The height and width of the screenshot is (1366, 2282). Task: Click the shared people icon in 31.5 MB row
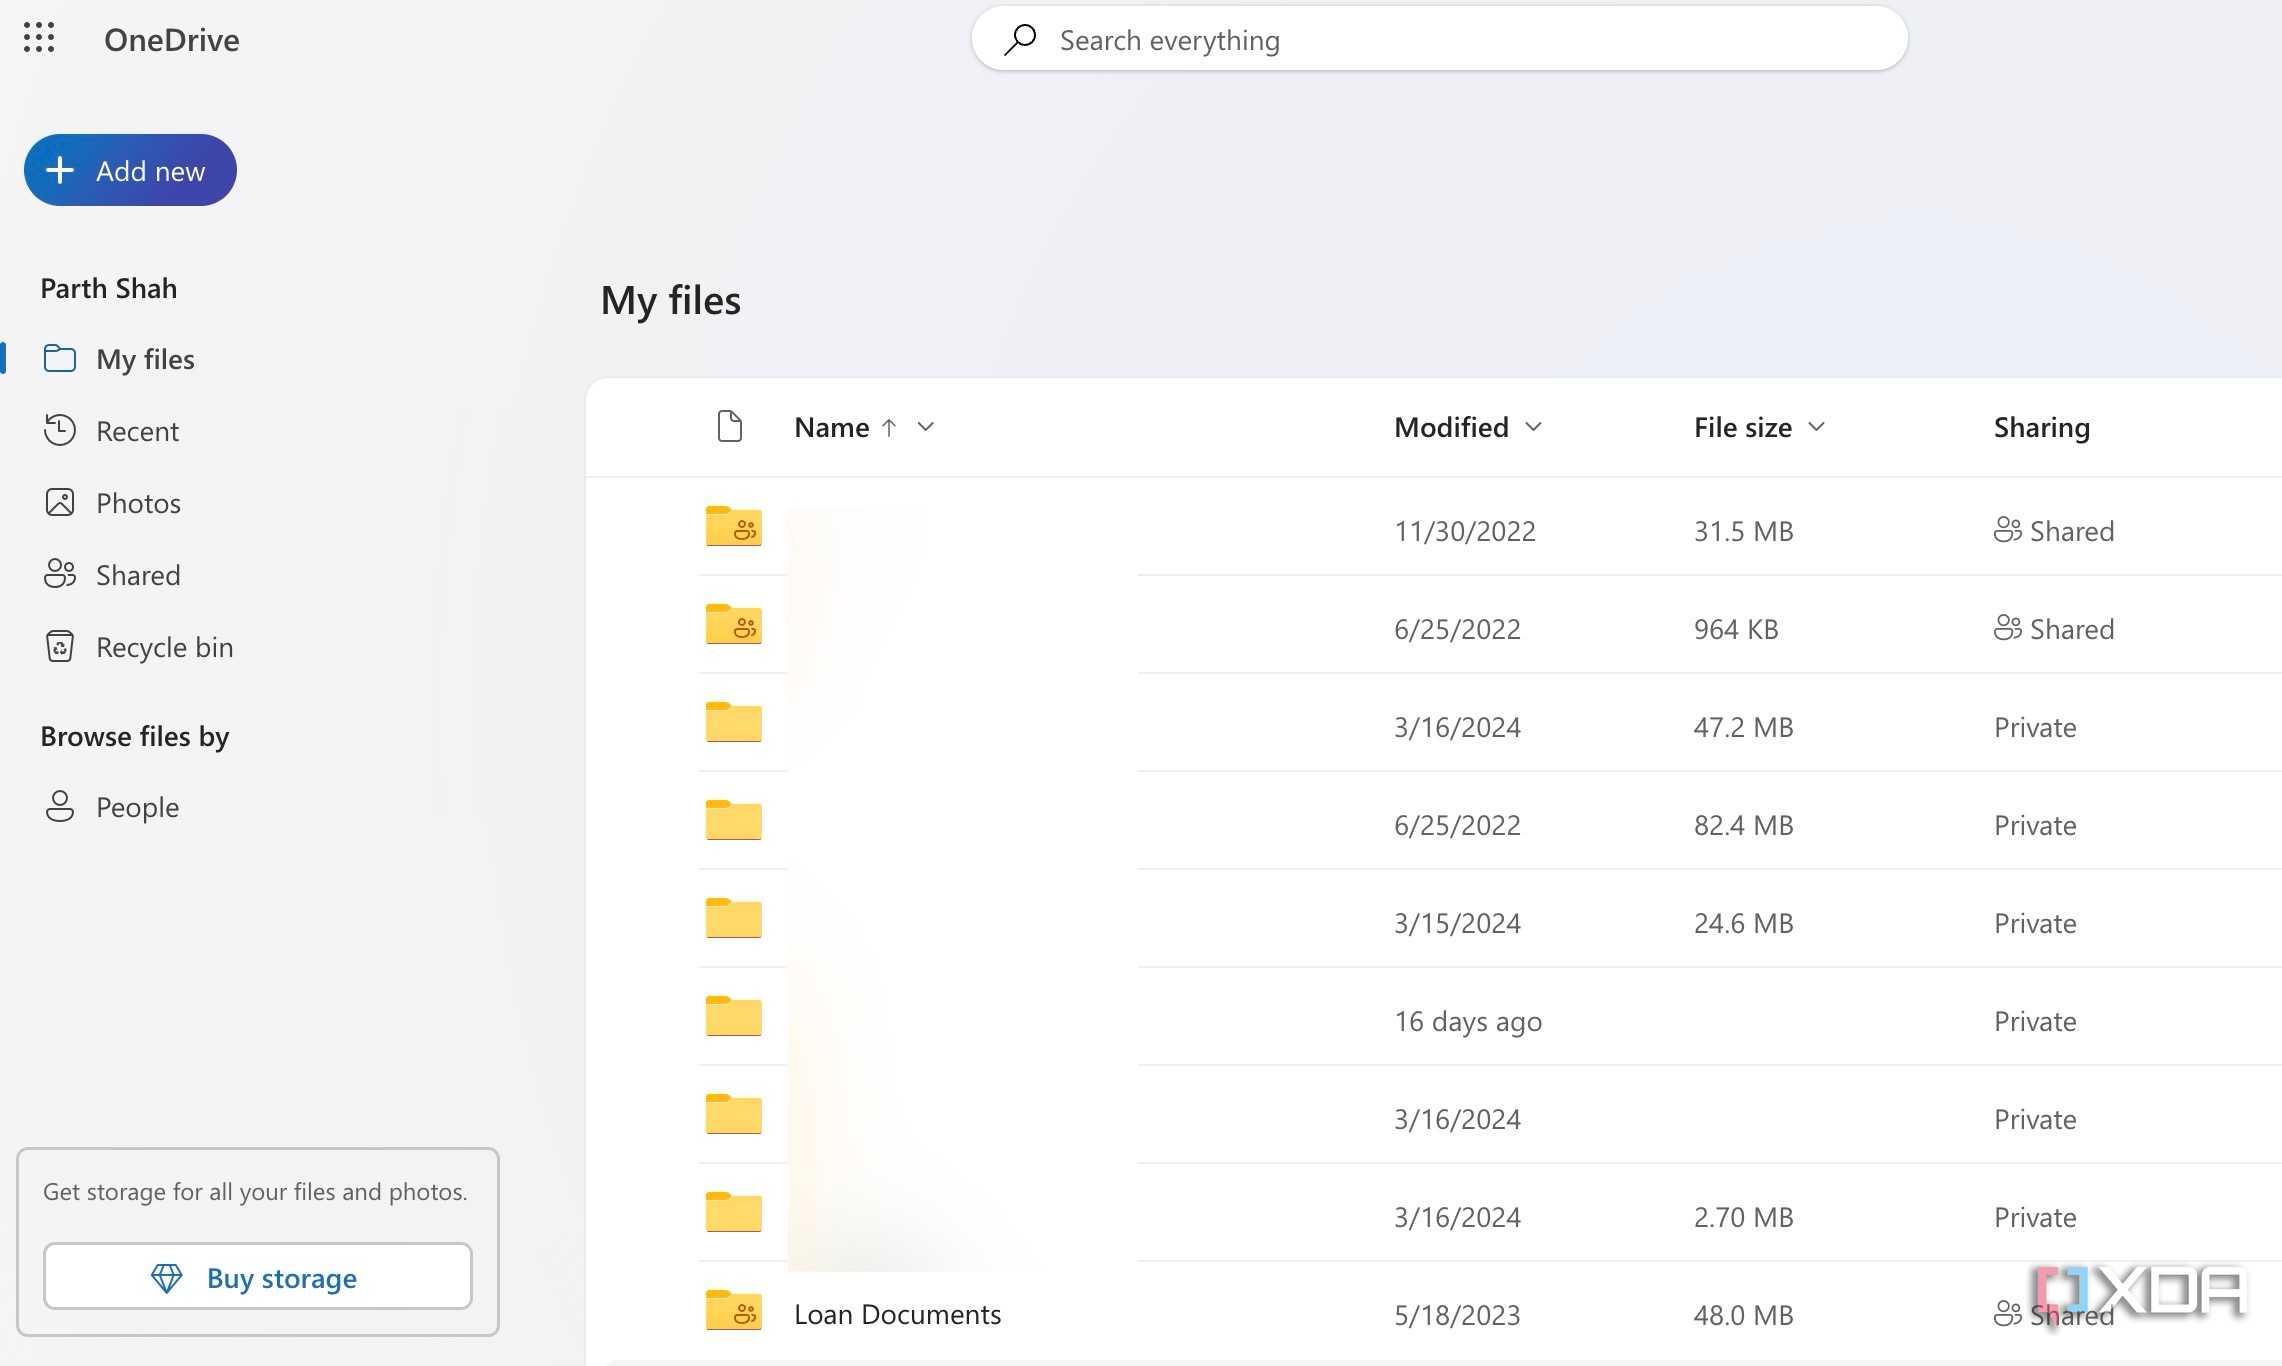(x=2008, y=530)
